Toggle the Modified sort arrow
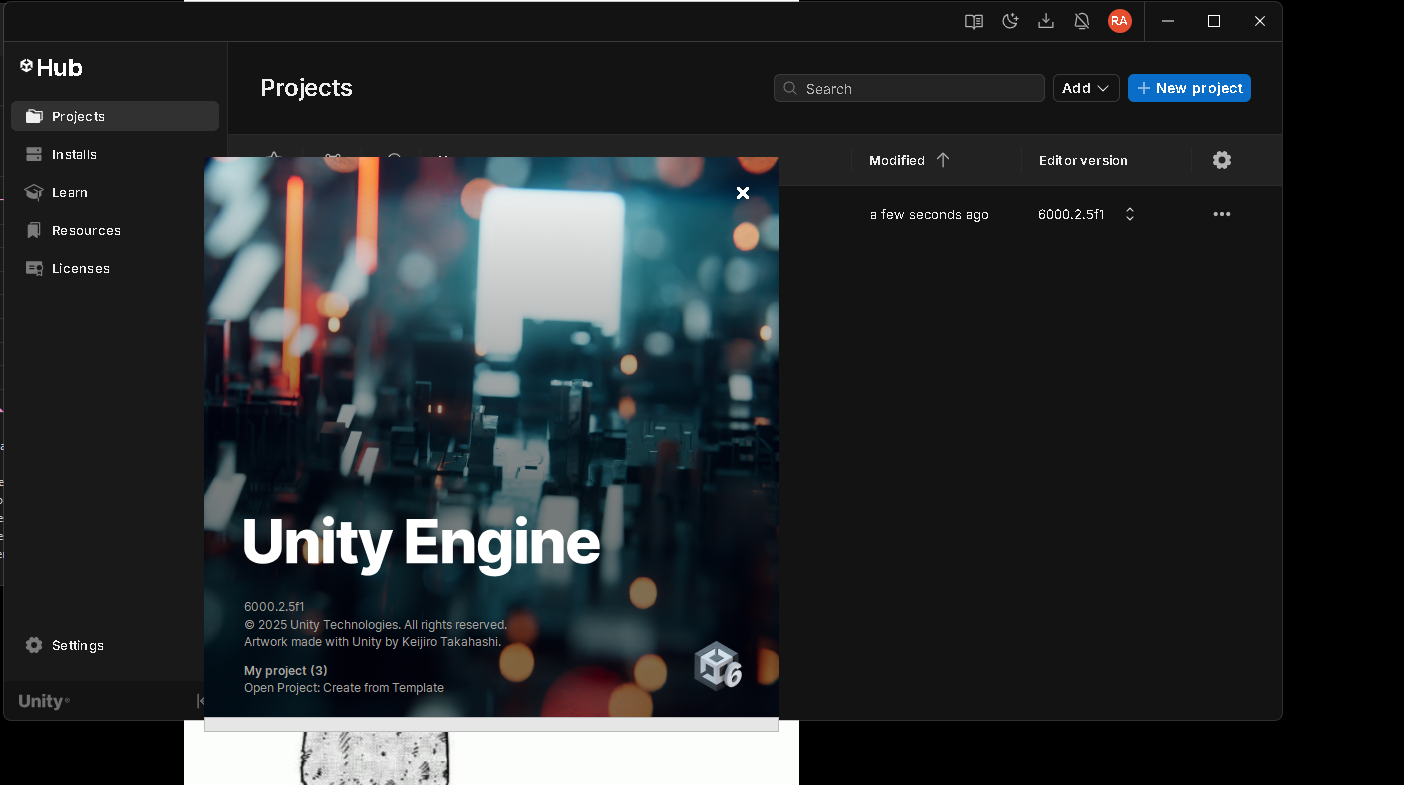This screenshot has width=1404, height=785. tap(943, 160)
